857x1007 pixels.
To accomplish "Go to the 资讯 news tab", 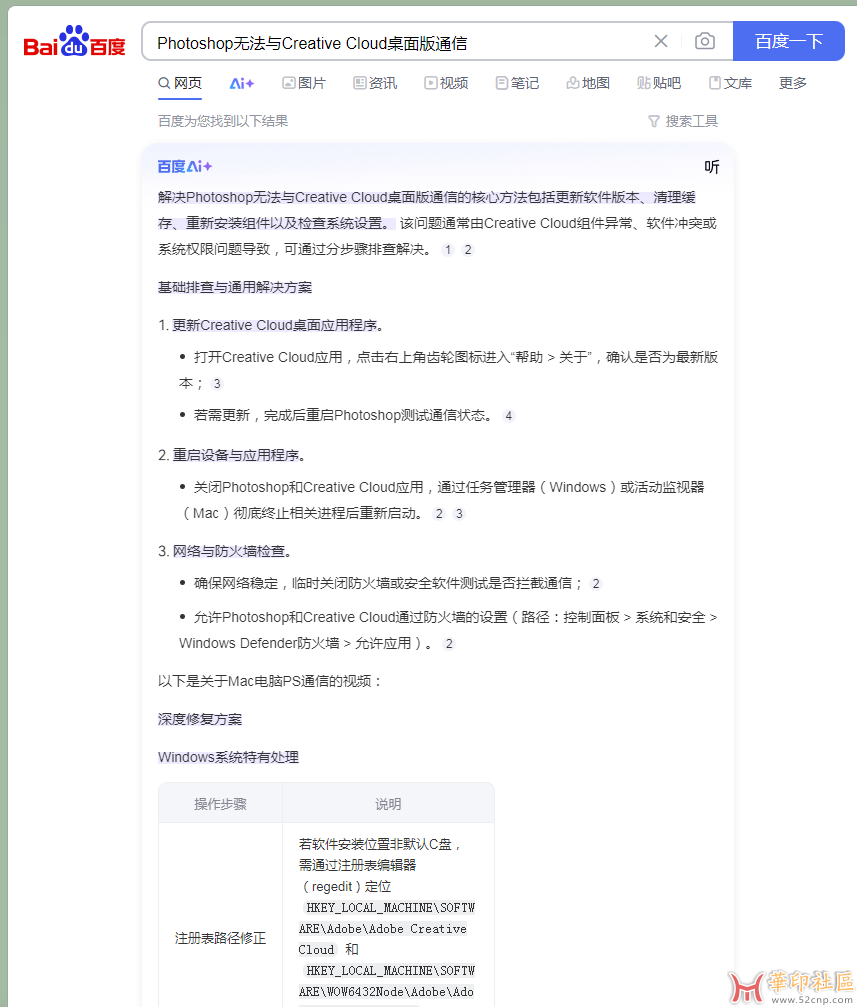I will 375,83.
